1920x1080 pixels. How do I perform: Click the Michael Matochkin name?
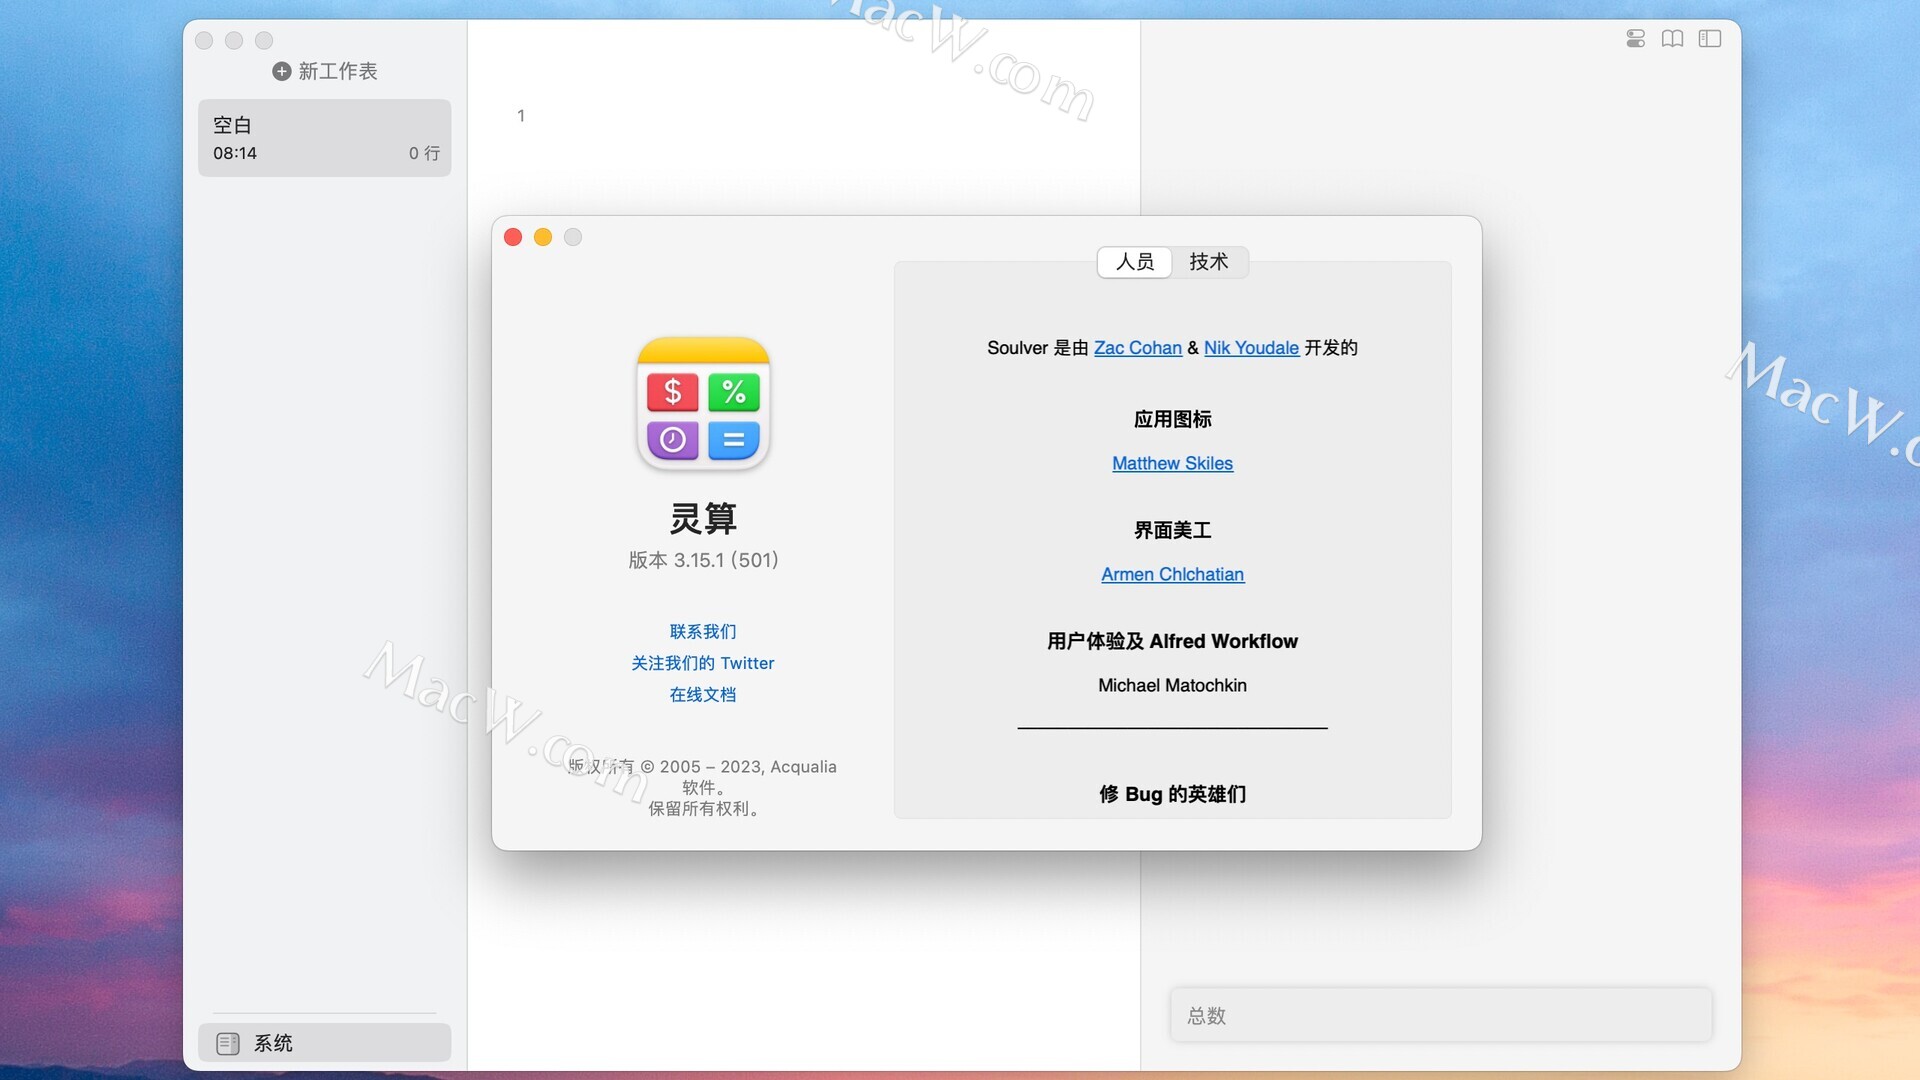[x=1172, y=686]
